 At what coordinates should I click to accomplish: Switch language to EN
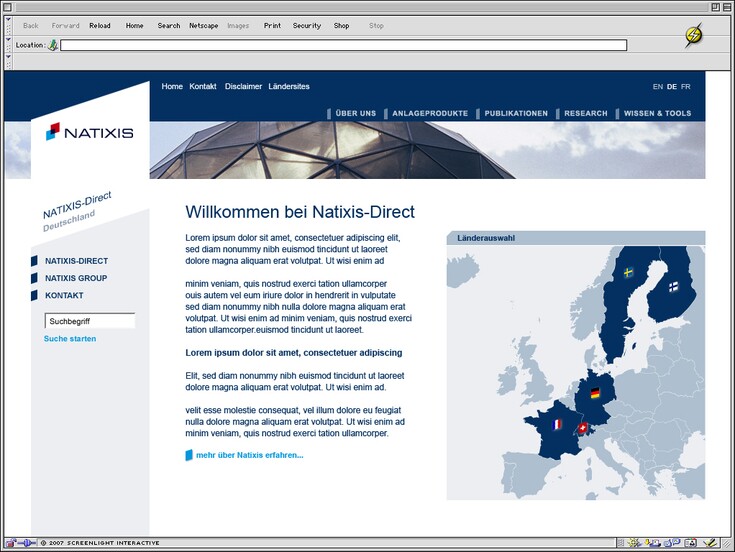pos(658,87)
